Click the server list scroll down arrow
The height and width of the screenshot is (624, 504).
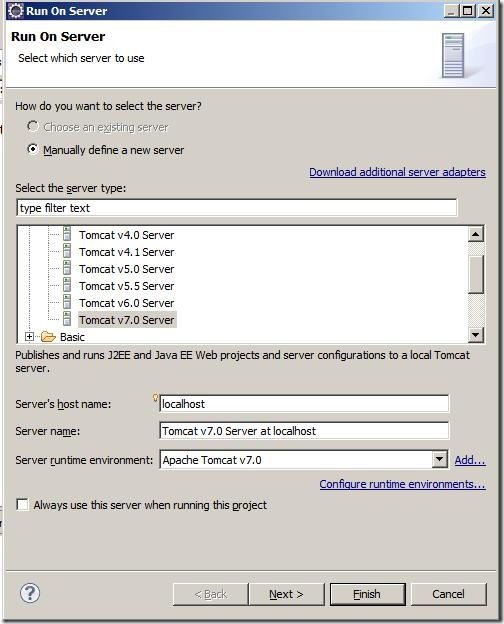(x=475, y=334)
